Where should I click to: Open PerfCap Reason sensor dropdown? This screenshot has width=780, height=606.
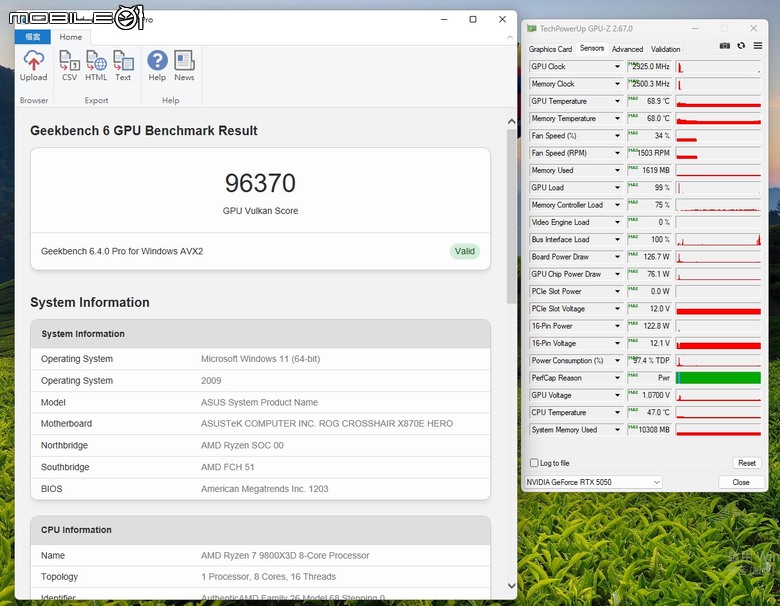(x=617, y=378)
